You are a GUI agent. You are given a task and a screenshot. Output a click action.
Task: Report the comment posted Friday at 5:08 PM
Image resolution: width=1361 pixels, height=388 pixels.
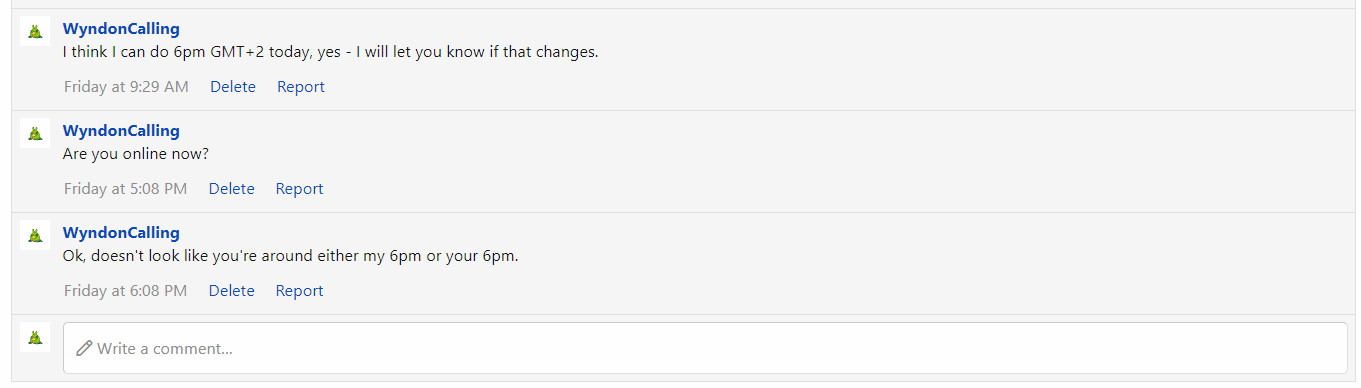click(x=300, y=189)
